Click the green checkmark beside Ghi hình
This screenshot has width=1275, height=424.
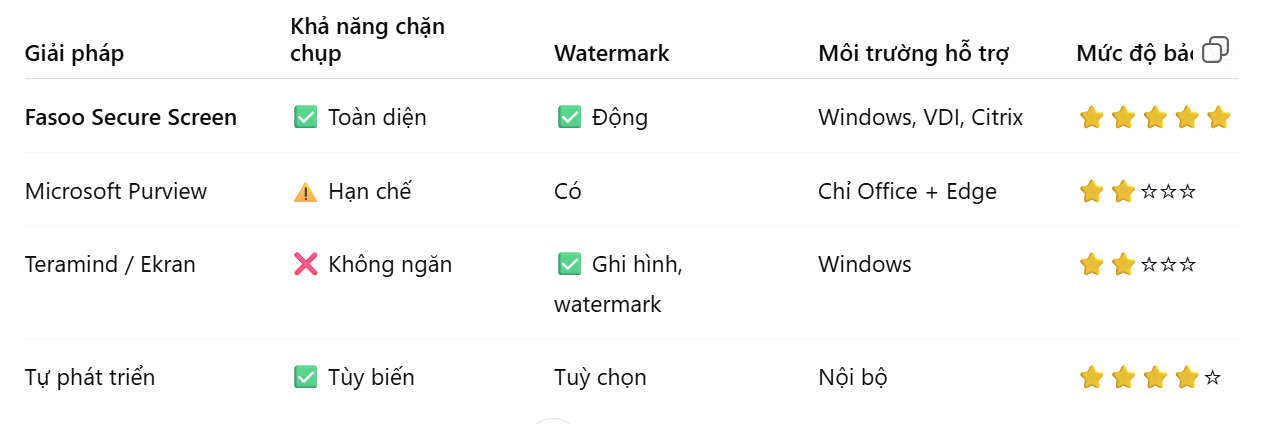[569, 264]
